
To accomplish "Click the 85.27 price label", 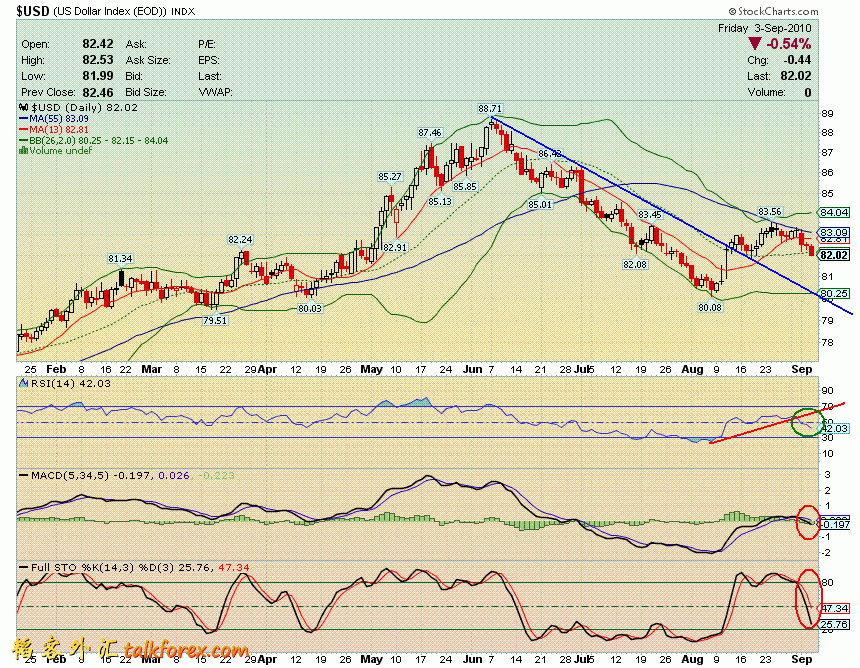I will click(x=389, y=177).
